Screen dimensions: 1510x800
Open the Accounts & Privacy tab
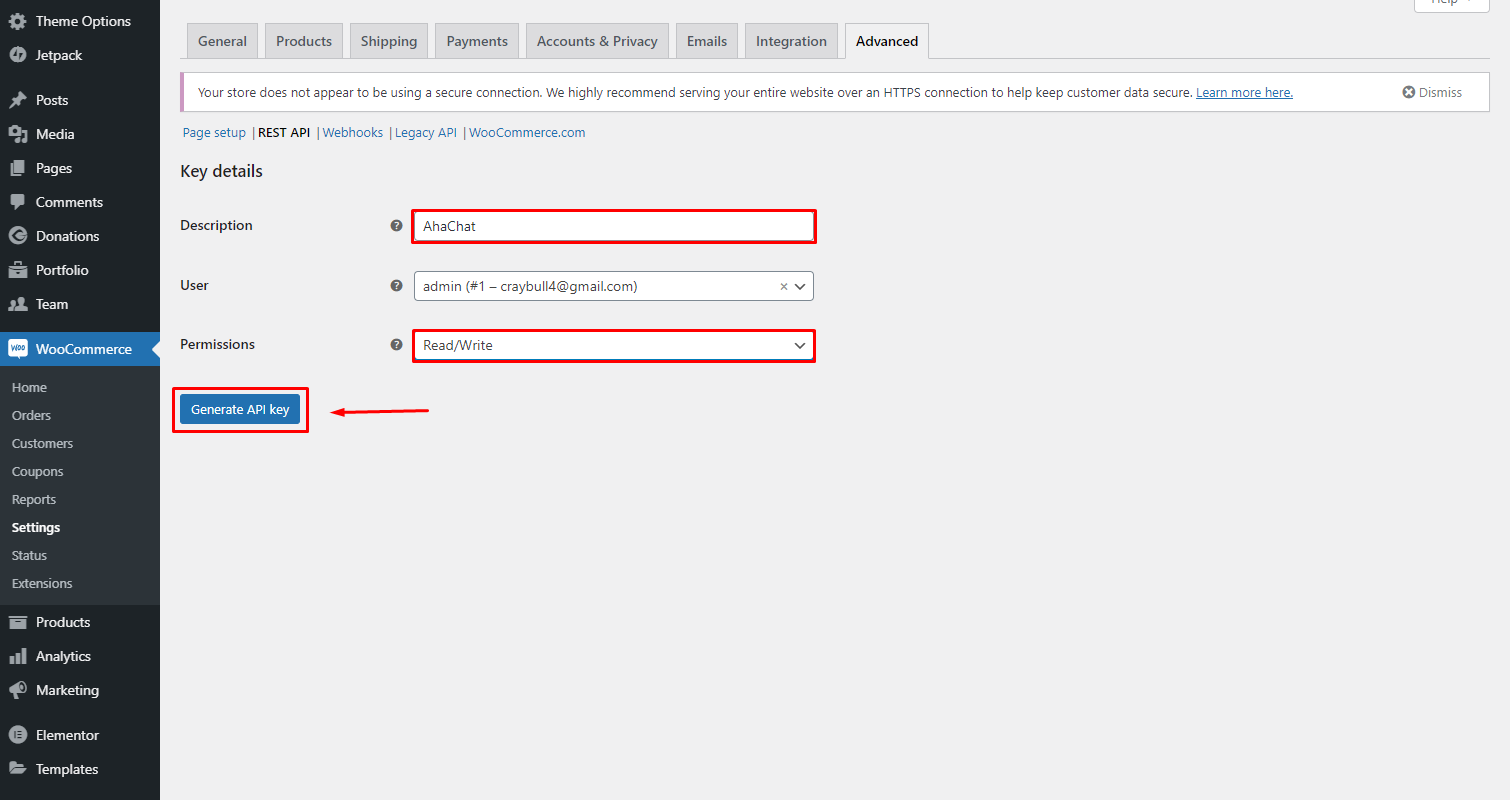(597, 41)
